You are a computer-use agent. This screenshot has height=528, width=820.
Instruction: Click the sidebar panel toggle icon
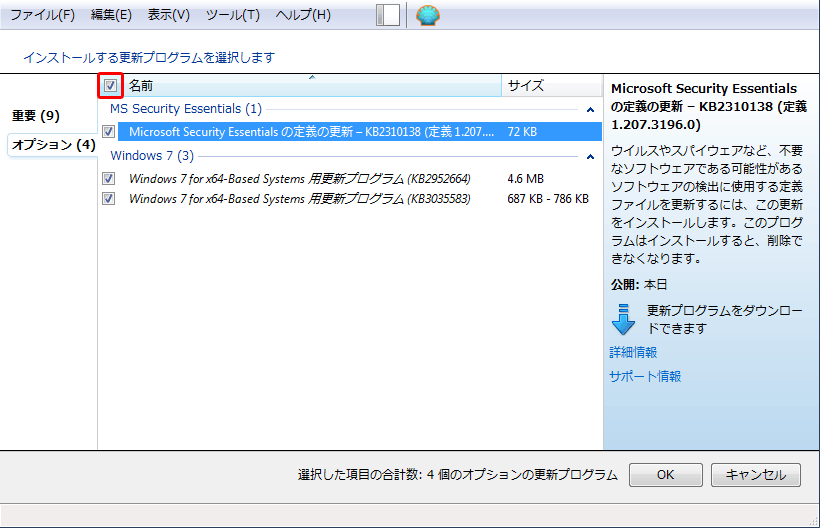(388, 15)
